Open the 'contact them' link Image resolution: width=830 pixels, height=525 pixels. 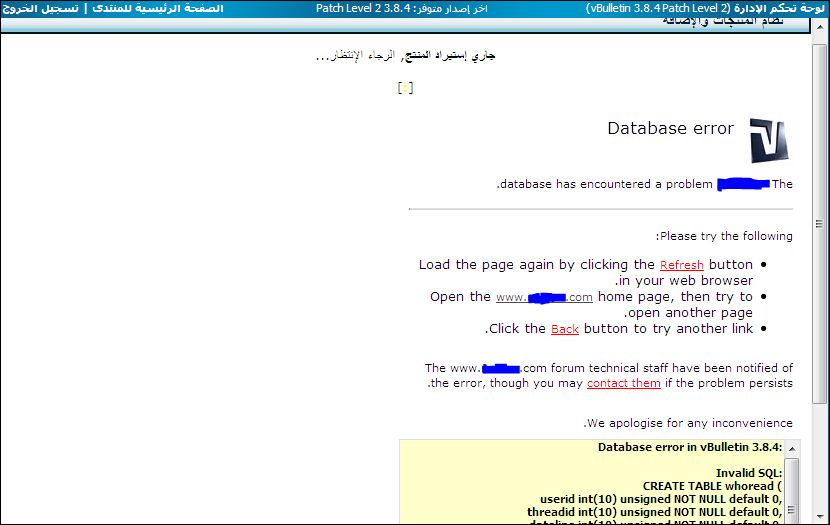tap(623, 383)
